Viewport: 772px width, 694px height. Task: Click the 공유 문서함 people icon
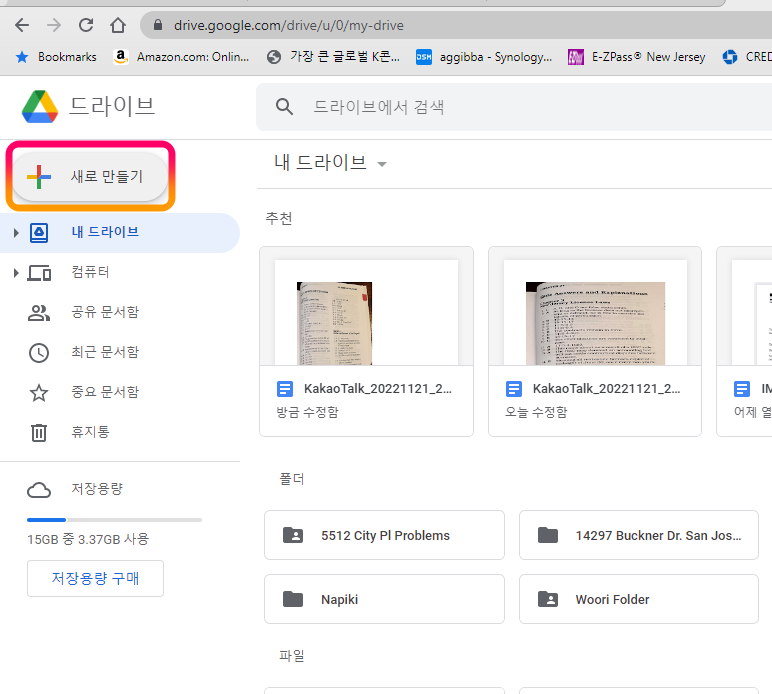tap(39, 313)
